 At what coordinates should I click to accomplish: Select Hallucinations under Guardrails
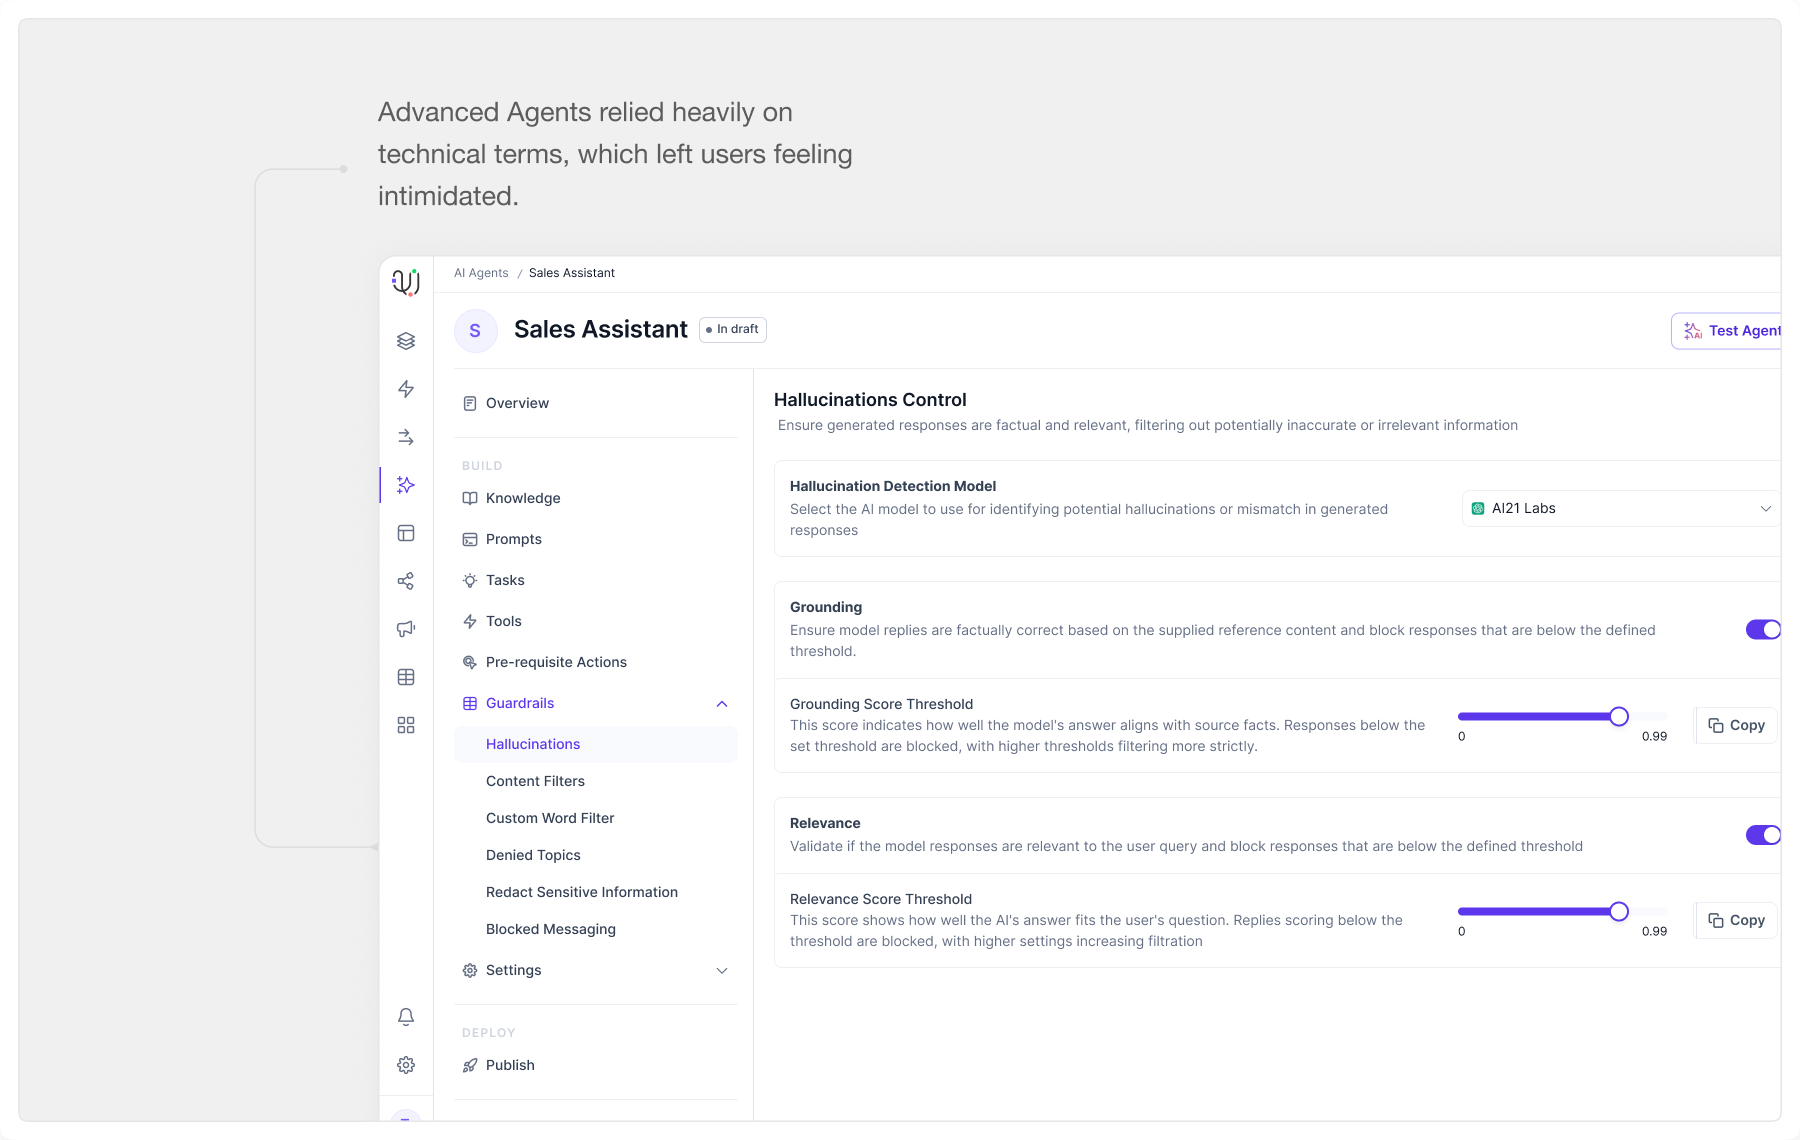[596, 744]
